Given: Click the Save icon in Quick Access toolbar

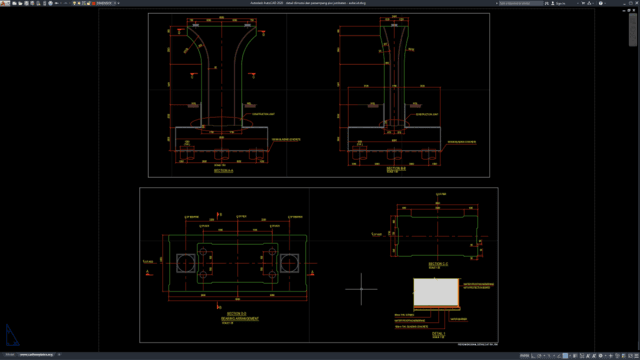Looking at the screenshot, I should 26,3.
